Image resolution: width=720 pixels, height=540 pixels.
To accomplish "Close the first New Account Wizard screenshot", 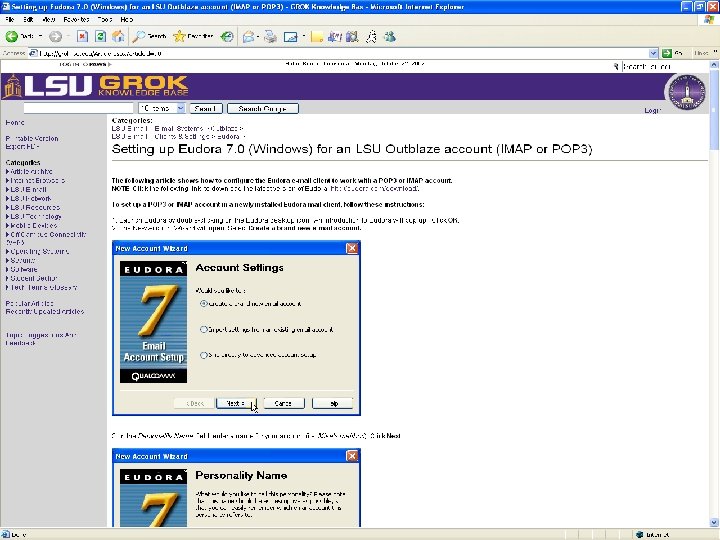I will pos(352,248).
